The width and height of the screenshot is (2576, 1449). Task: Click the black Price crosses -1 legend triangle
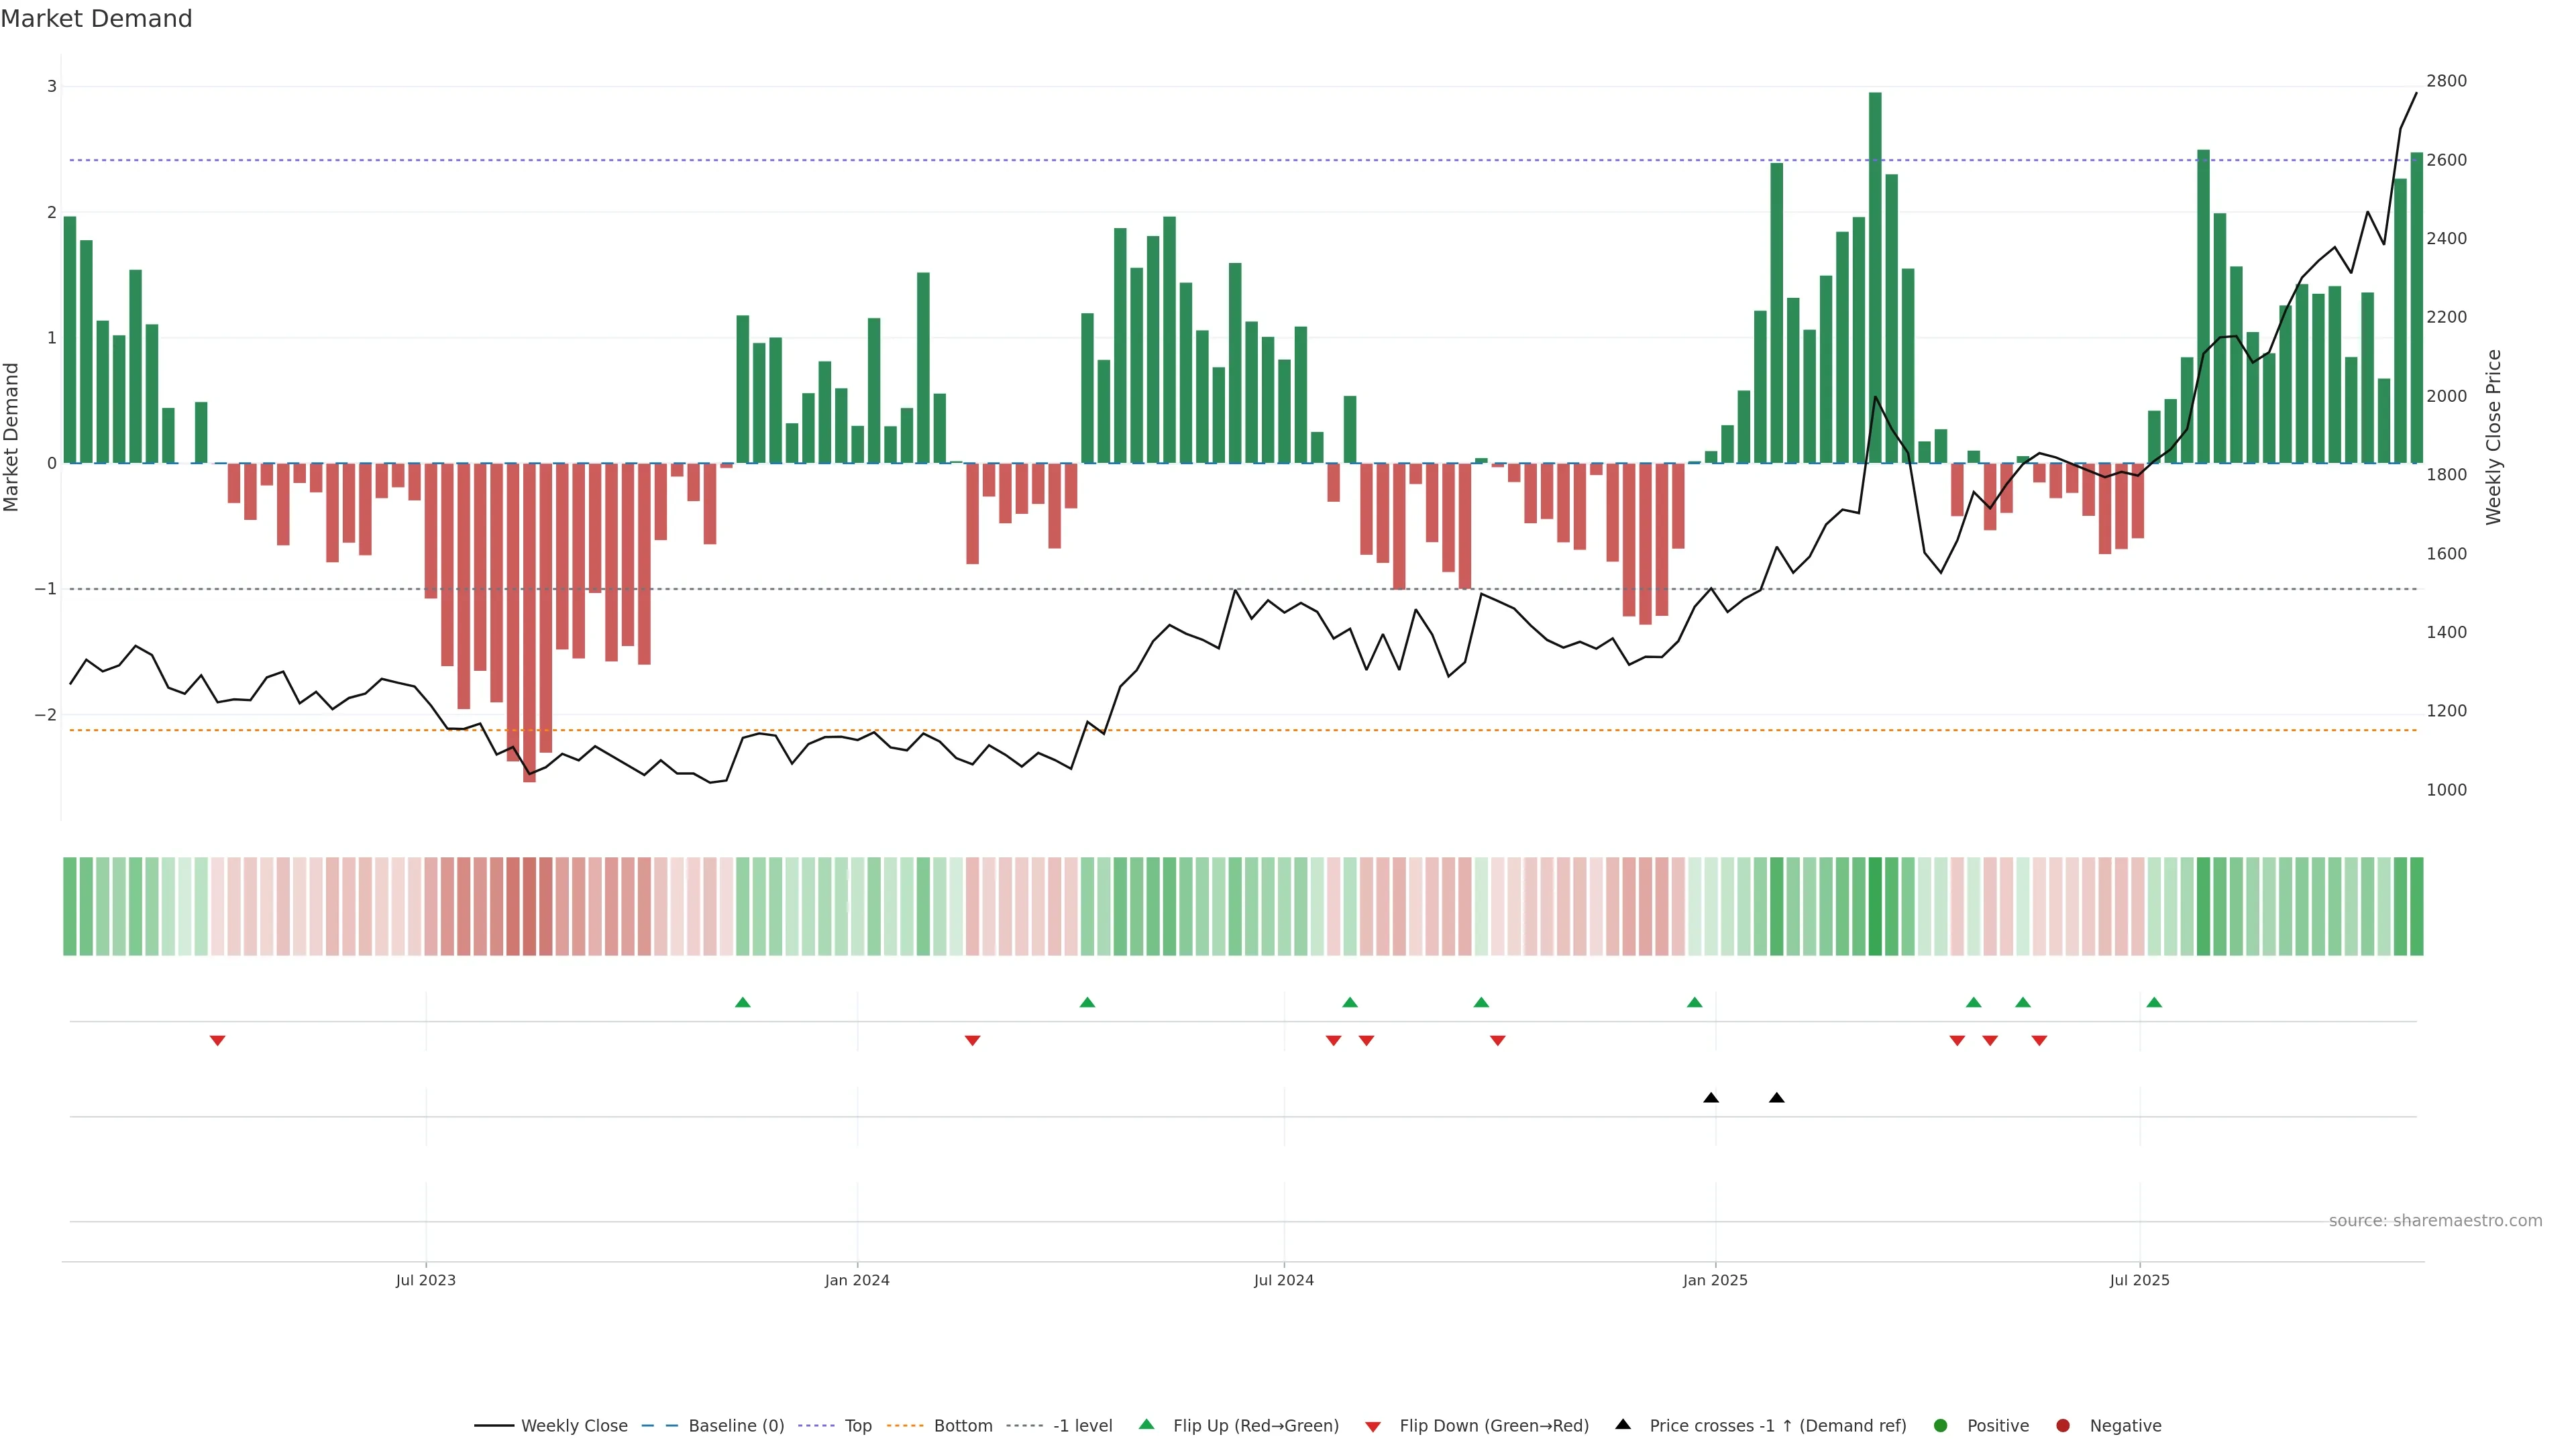tap(1623, 1424)
